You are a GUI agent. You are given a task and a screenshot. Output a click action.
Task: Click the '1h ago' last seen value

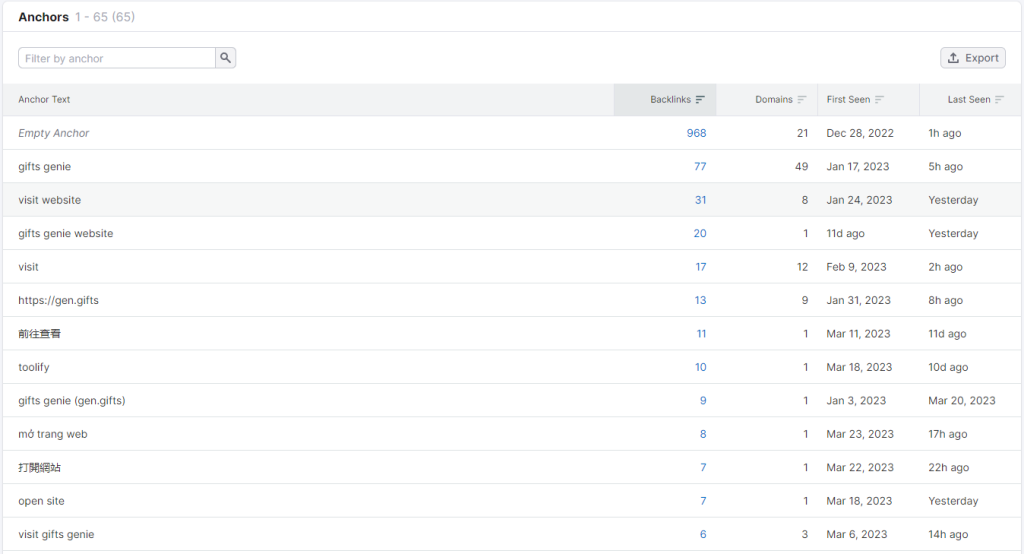click(x=944, y=133)
